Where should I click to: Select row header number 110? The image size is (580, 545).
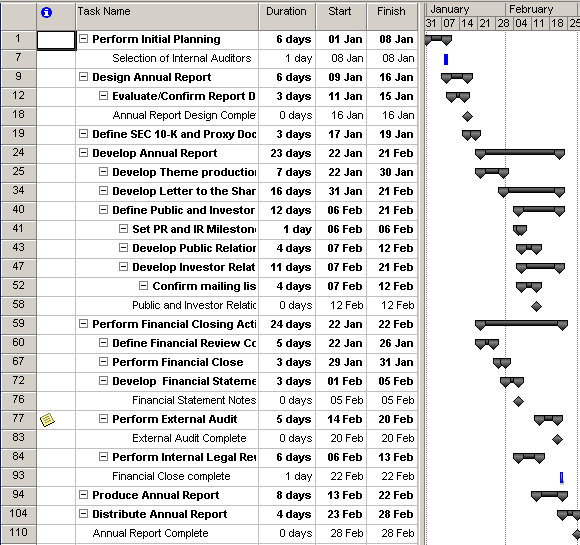18,533
